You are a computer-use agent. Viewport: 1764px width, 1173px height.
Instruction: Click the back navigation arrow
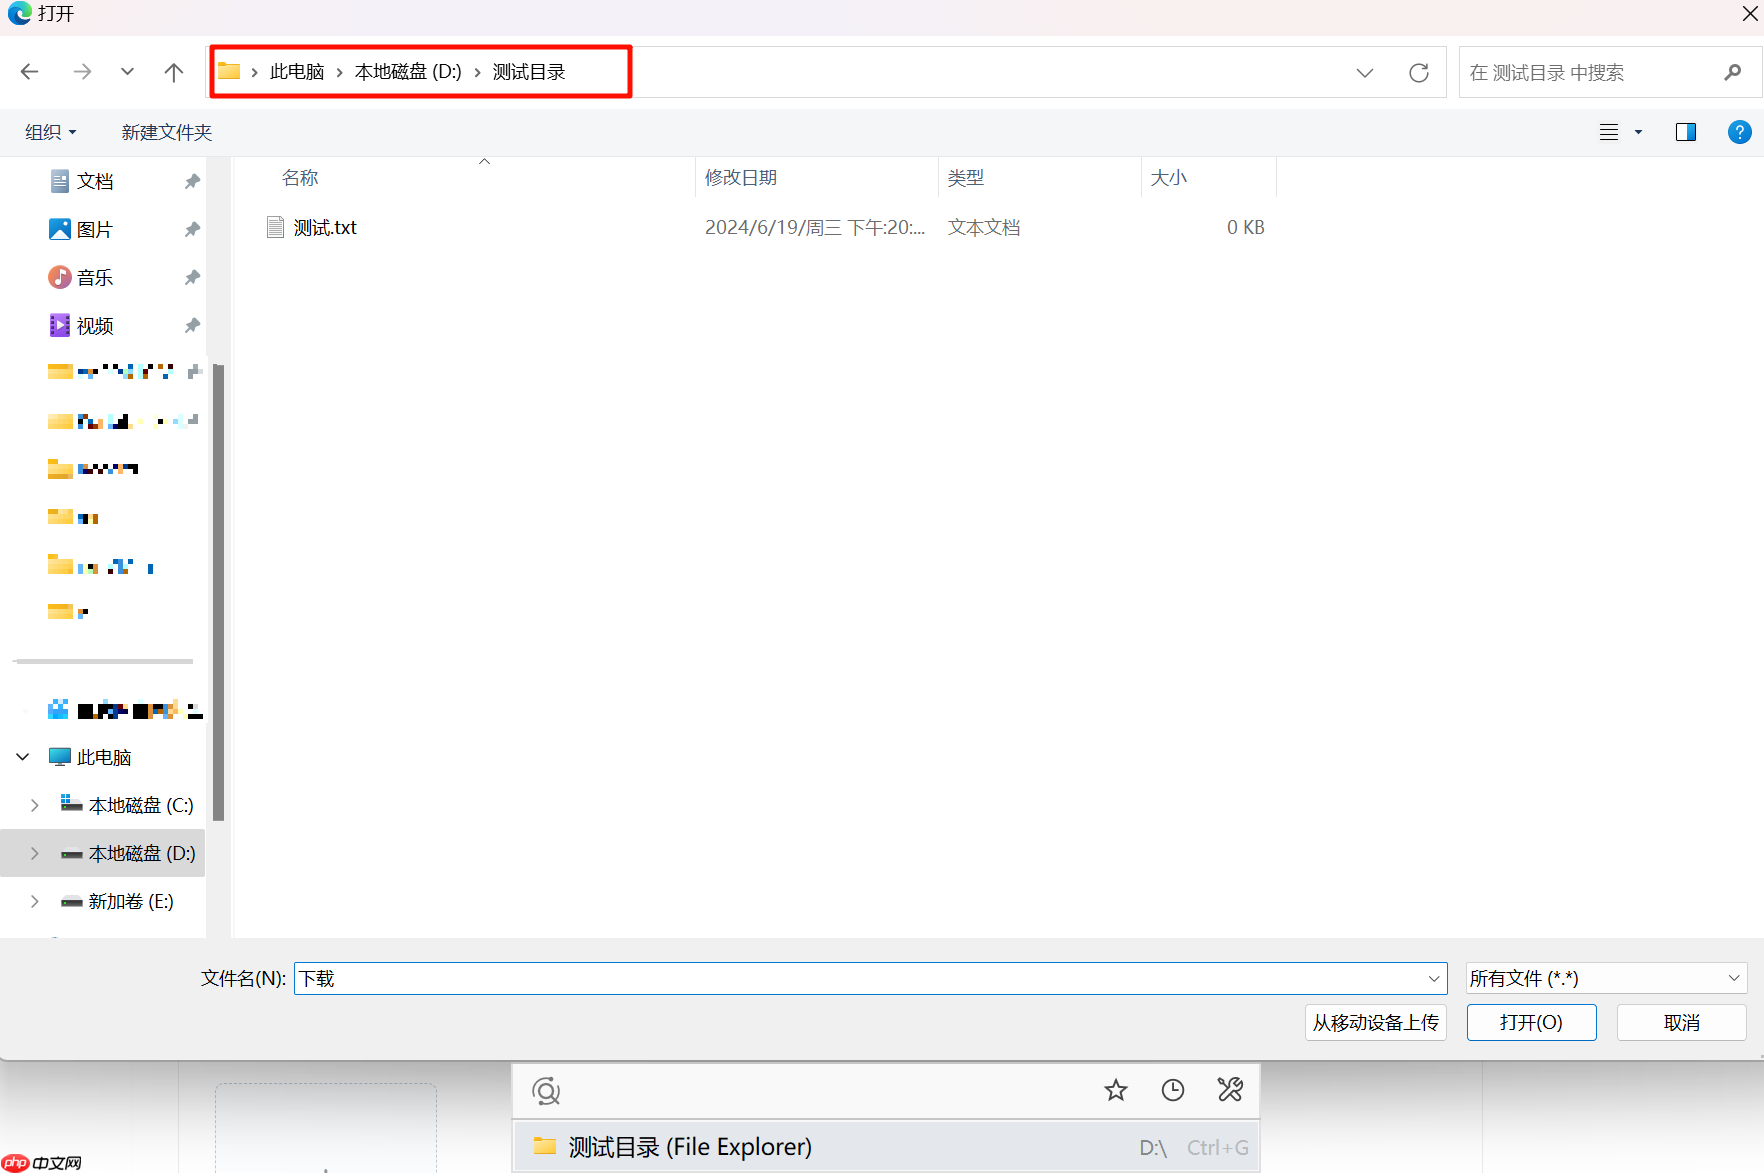coord(29,71)
